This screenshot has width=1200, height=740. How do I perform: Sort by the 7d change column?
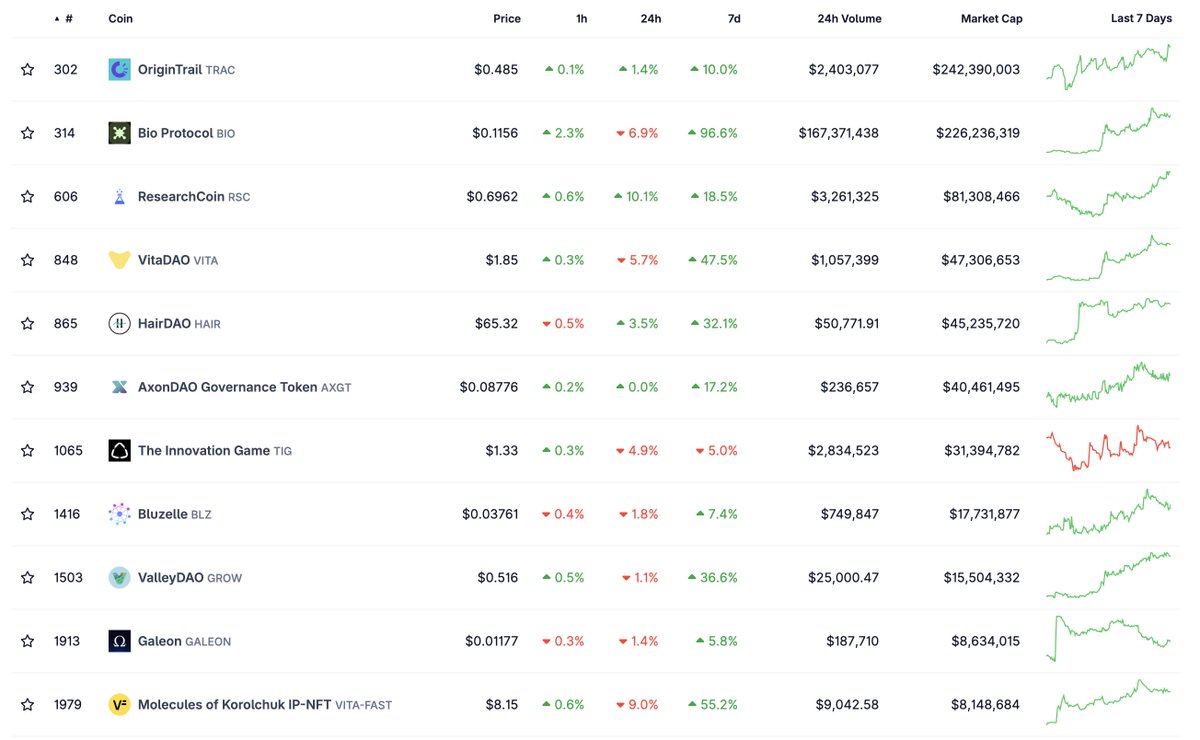733,19
